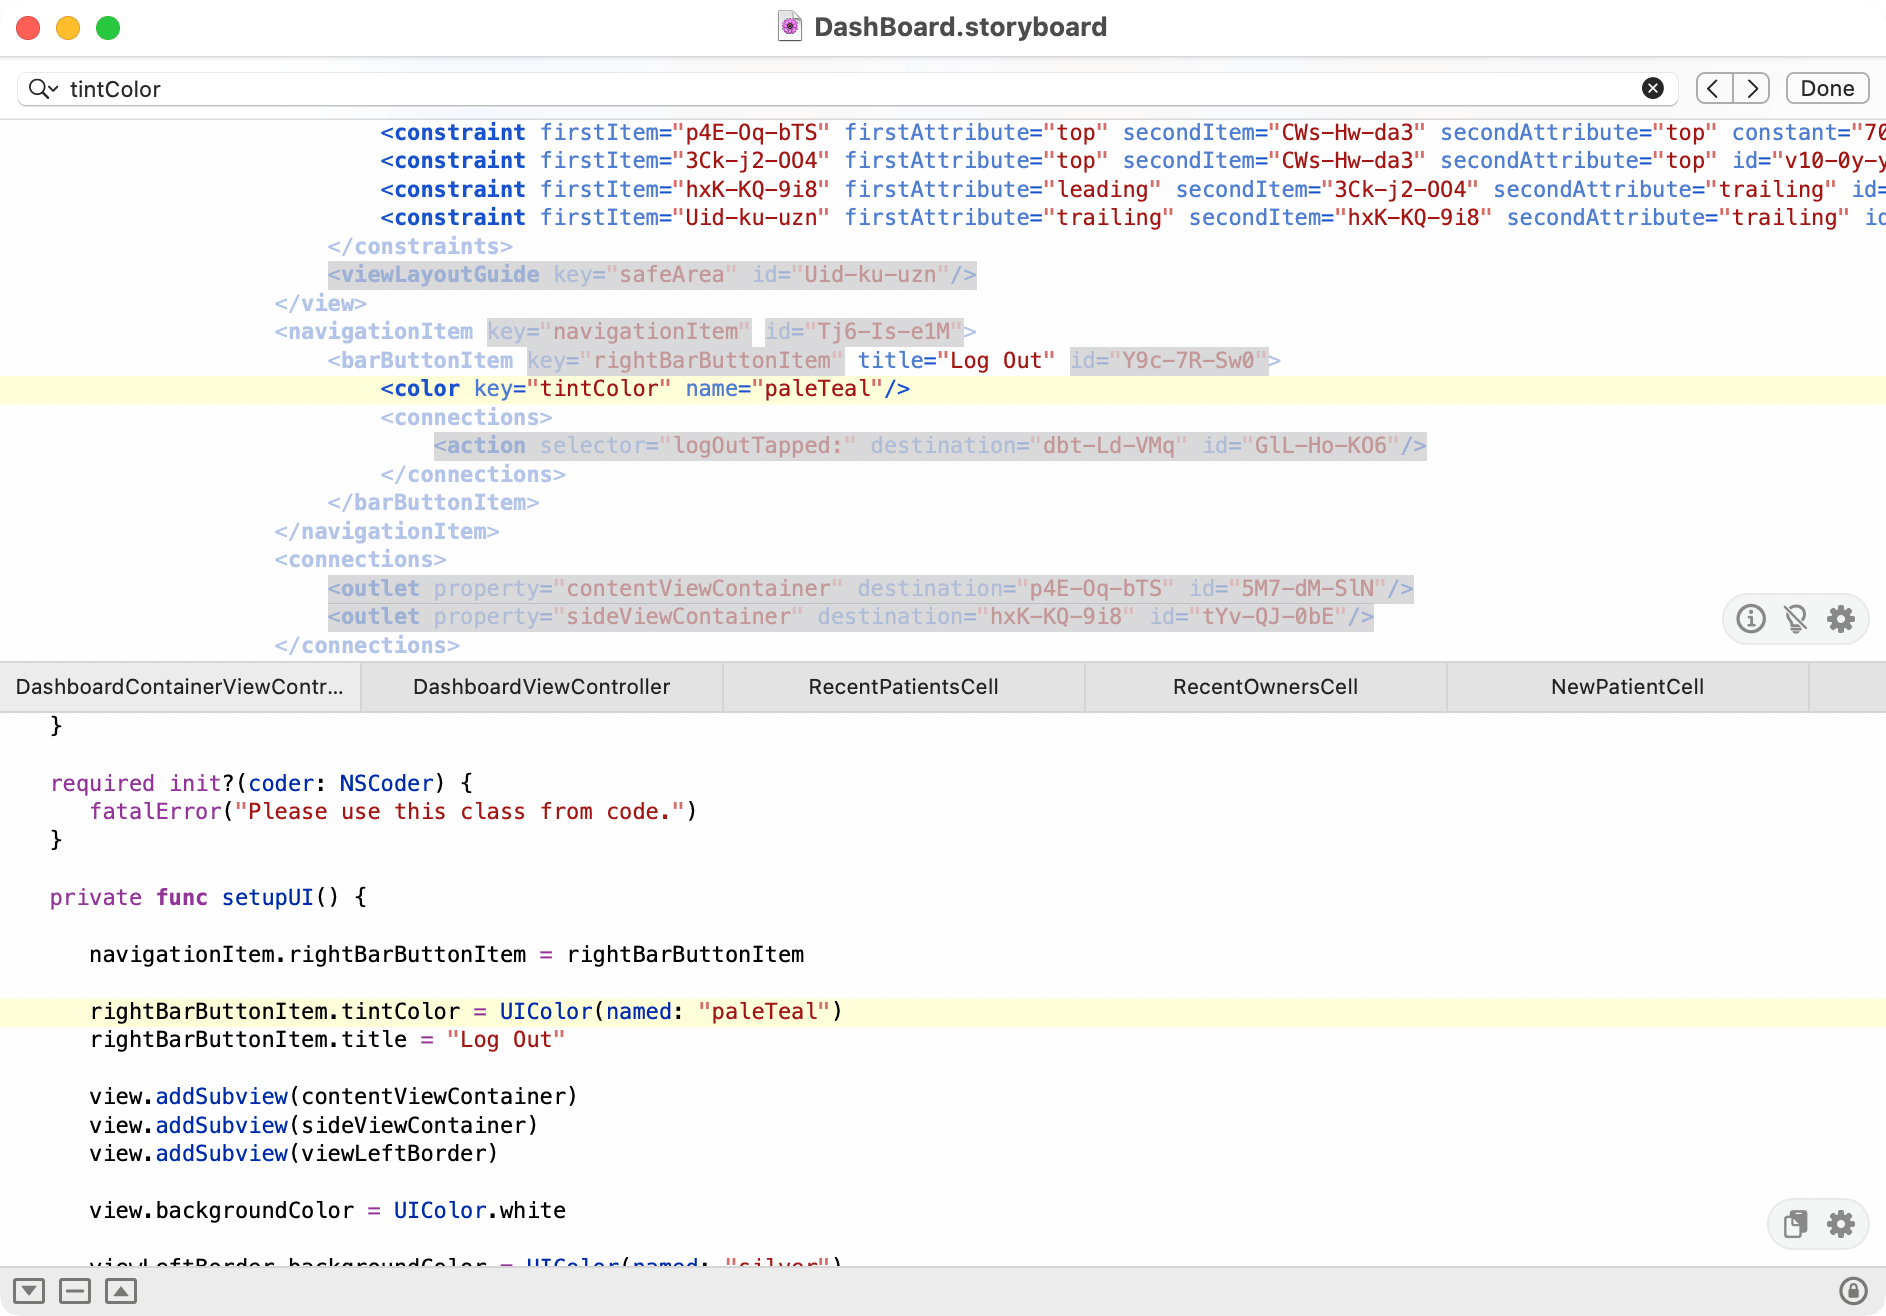
Task: Toggle the up-arrow panel button bottom left
Action: click(120, 1290)
